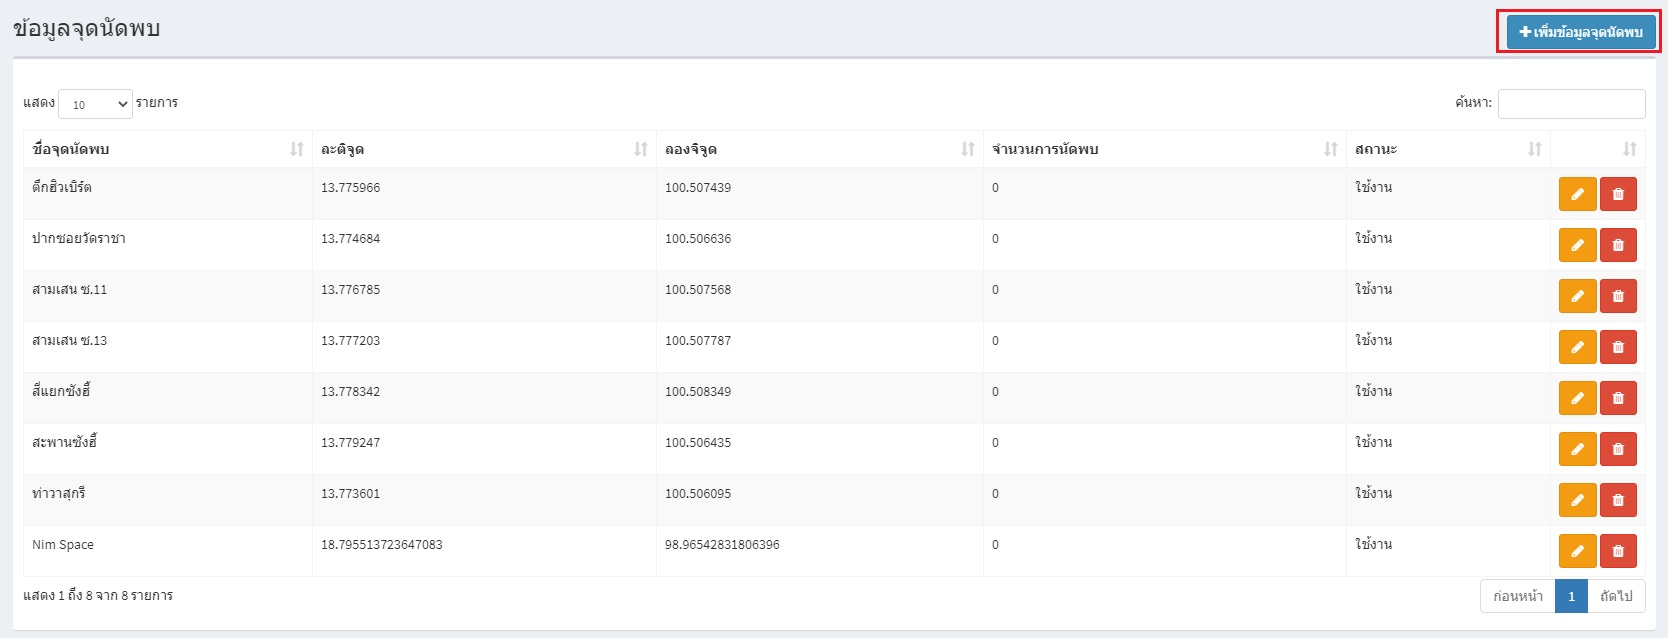Edit the สามเสน ซ.13 row
This screenshot has height=638, width=1668.
click(1577, 347)
